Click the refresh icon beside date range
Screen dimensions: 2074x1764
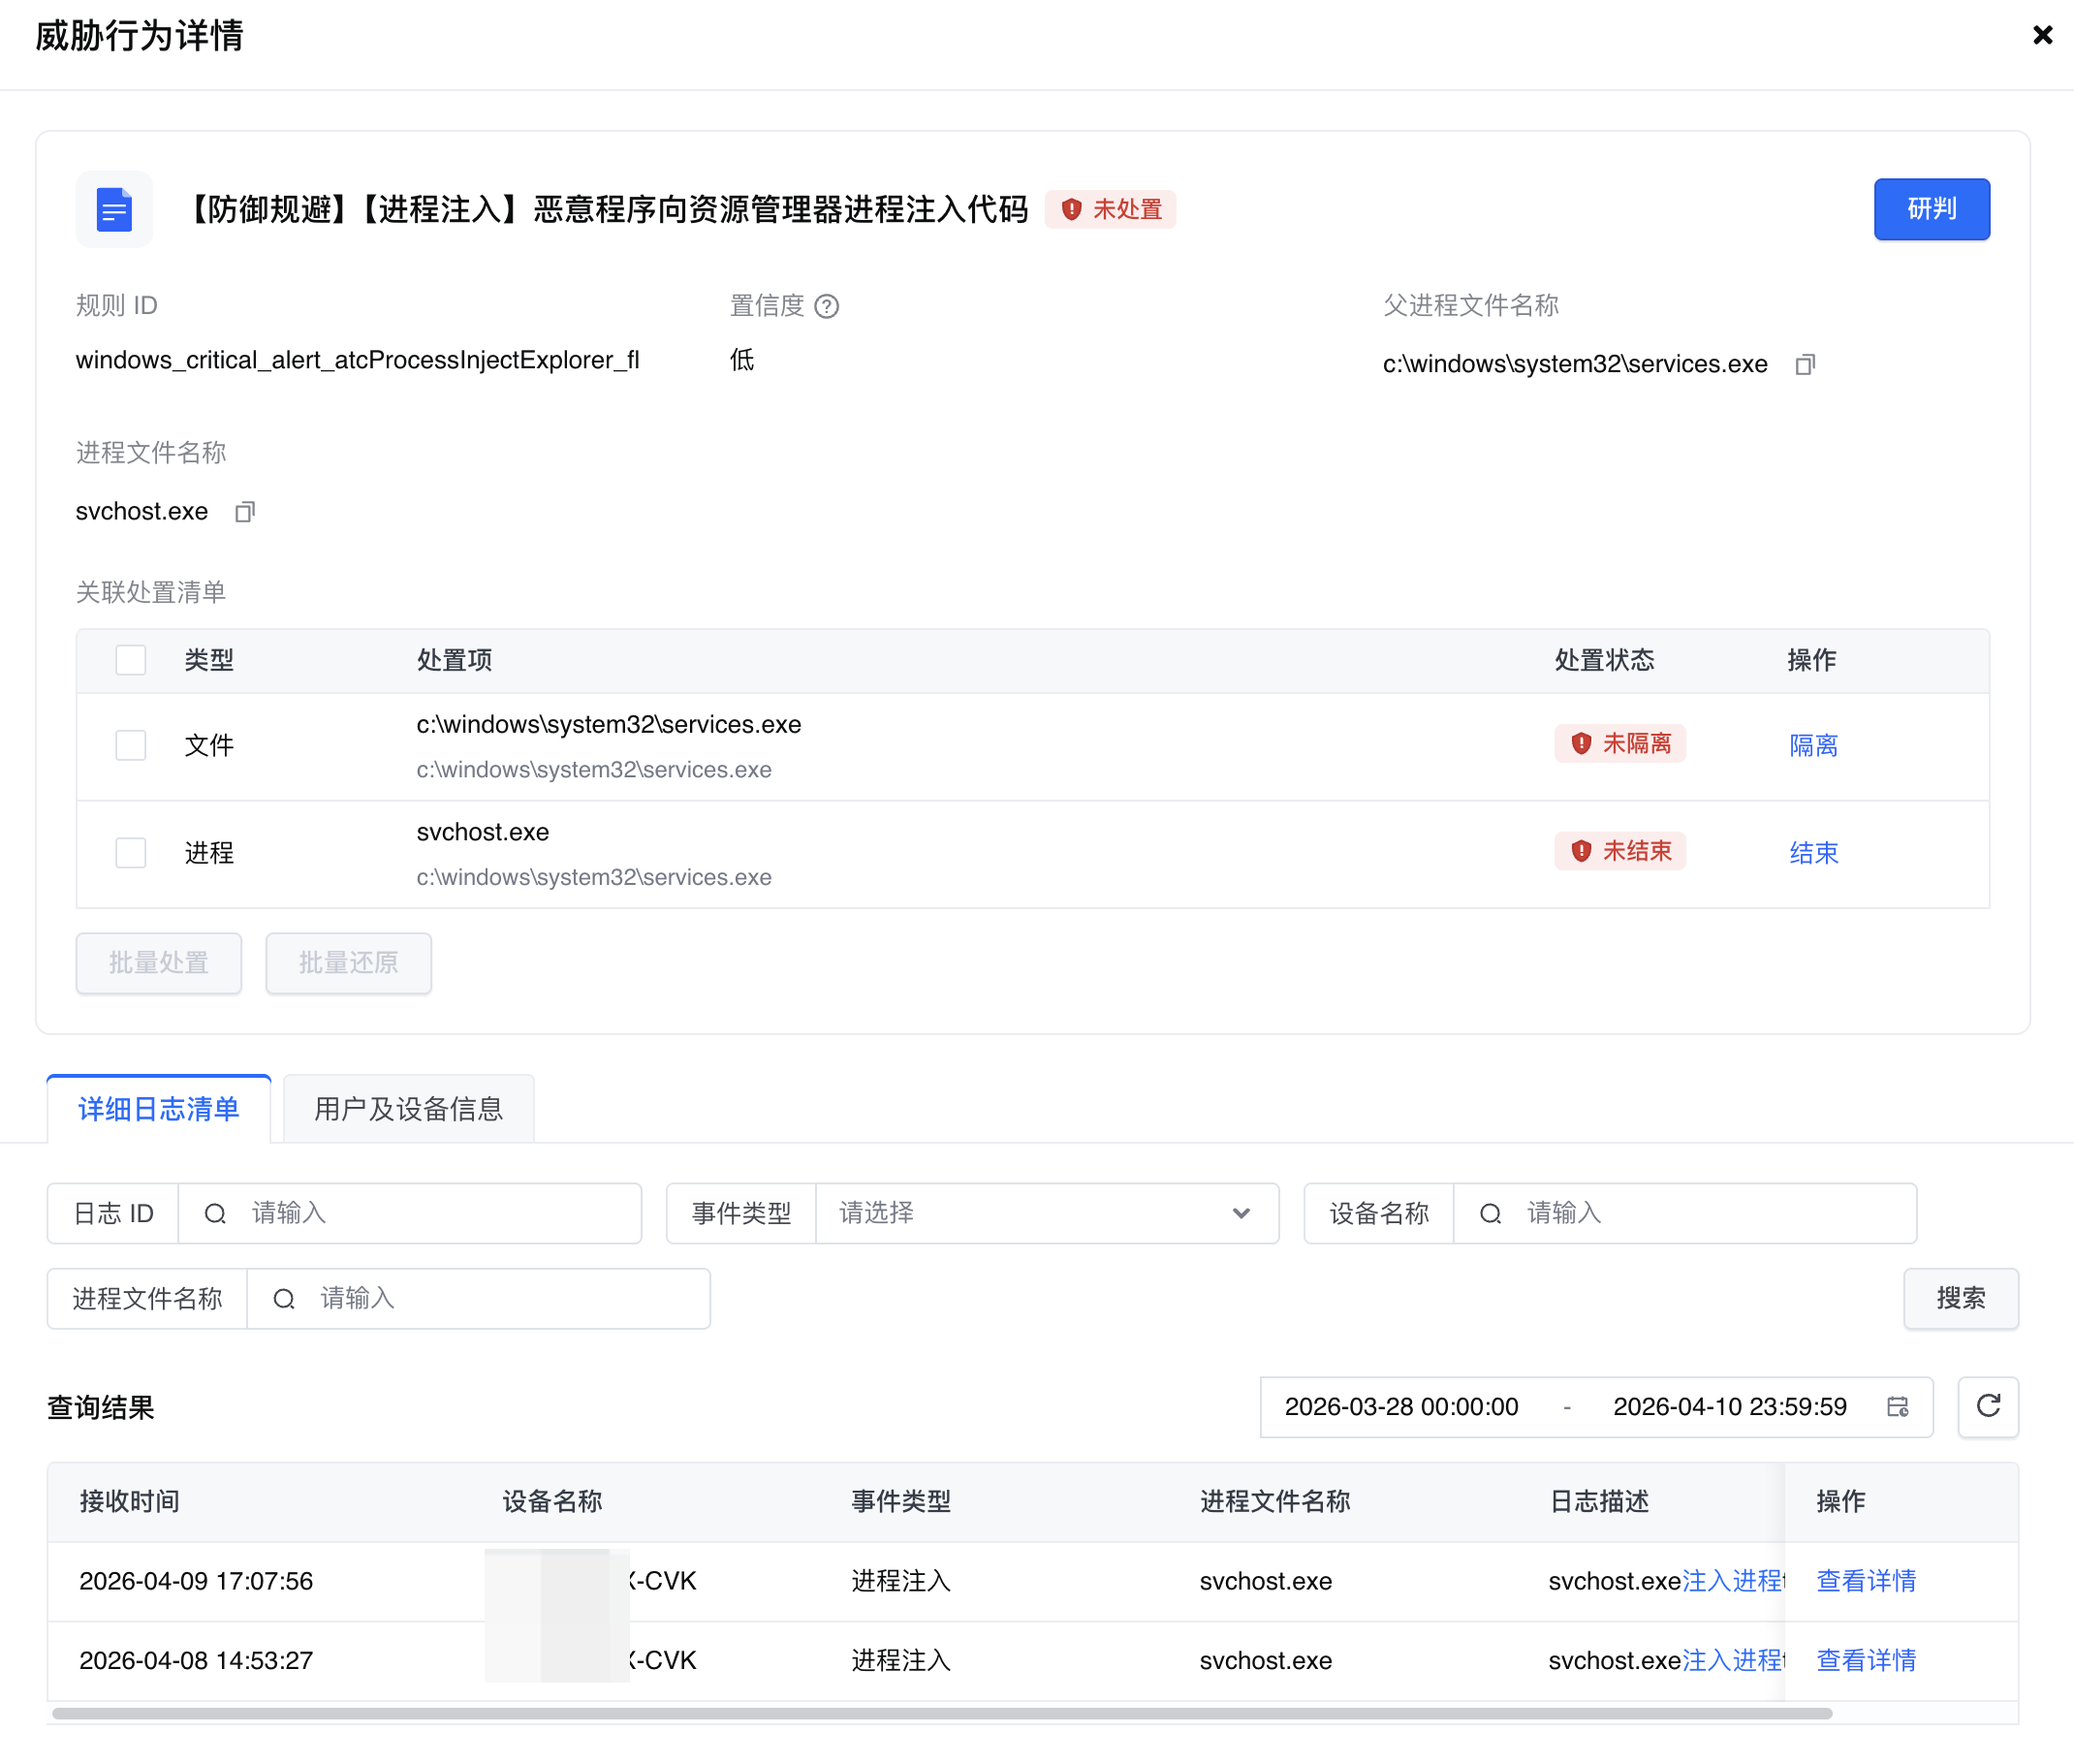1987,1406
